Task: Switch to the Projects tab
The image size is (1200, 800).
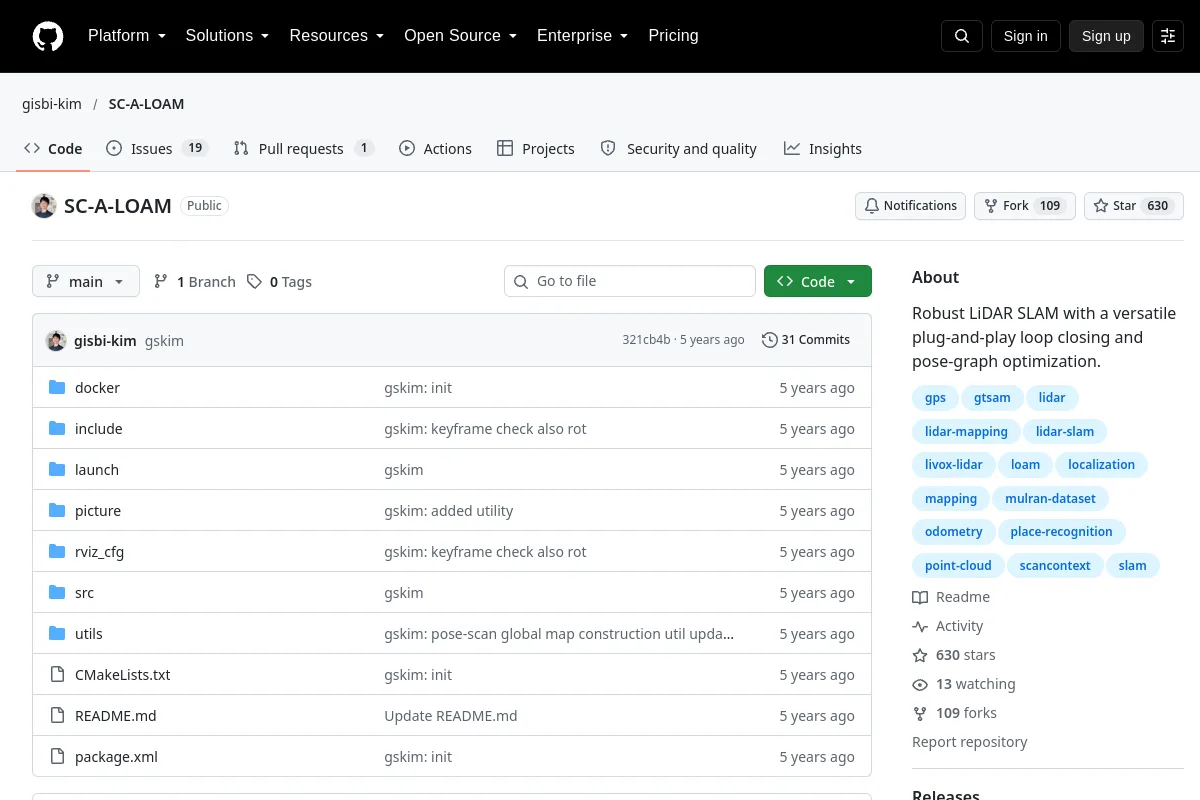Action: click(536, 149)
